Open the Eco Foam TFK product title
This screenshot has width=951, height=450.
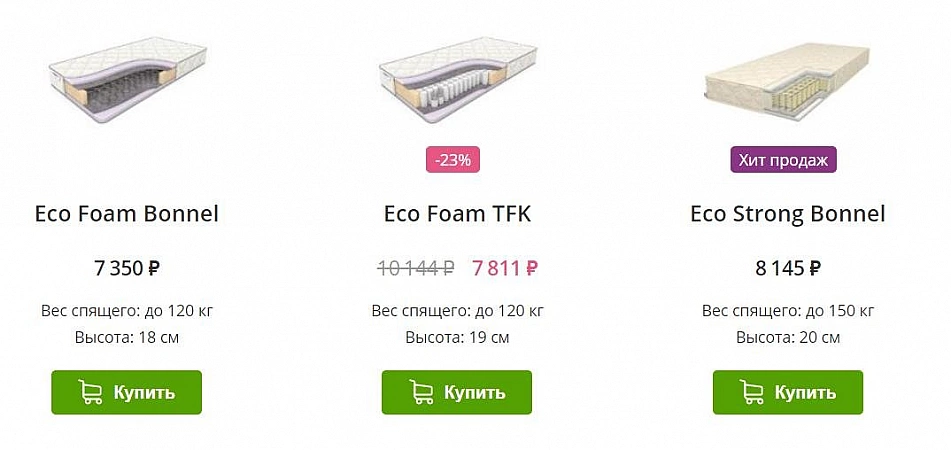[457, 214]
